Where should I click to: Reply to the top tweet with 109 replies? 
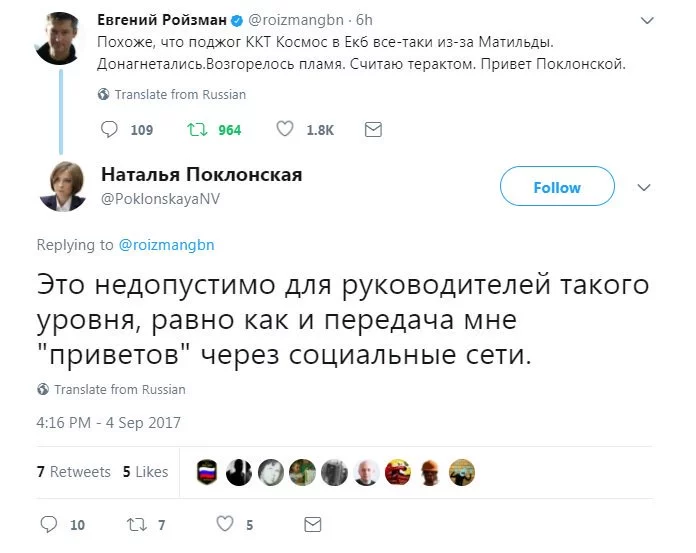click(111, 129)
